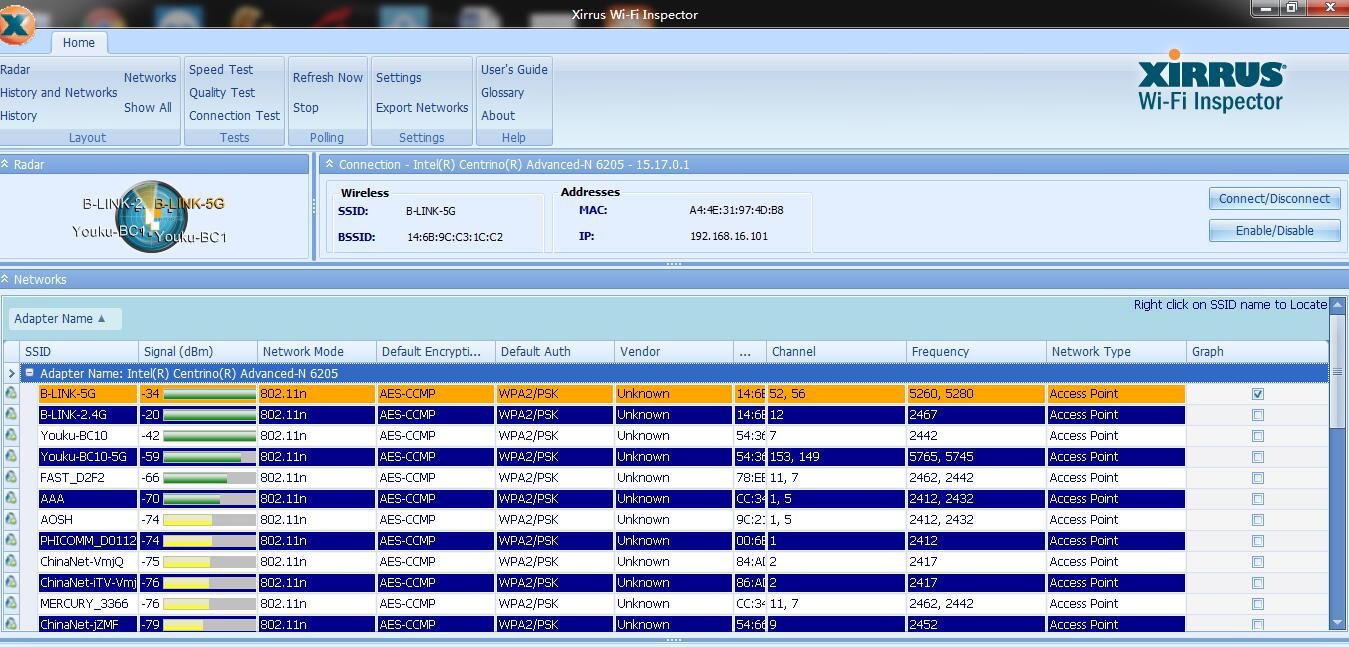Sort by Channel column header
Screen dimensions: 1349x647
click(836, 351)
